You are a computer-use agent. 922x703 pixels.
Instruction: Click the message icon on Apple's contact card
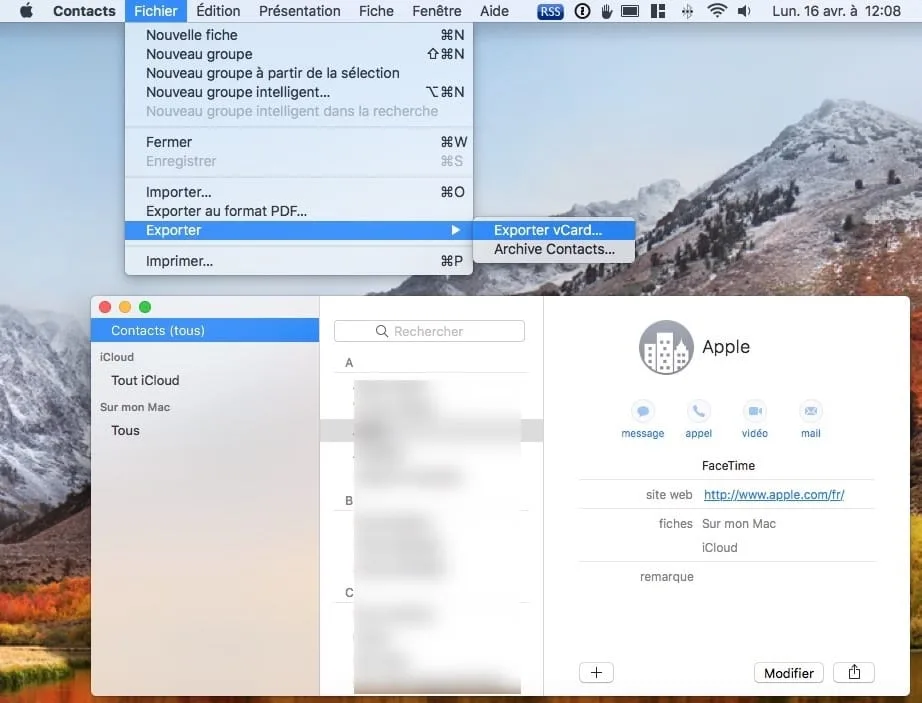[x=642, y=412]
